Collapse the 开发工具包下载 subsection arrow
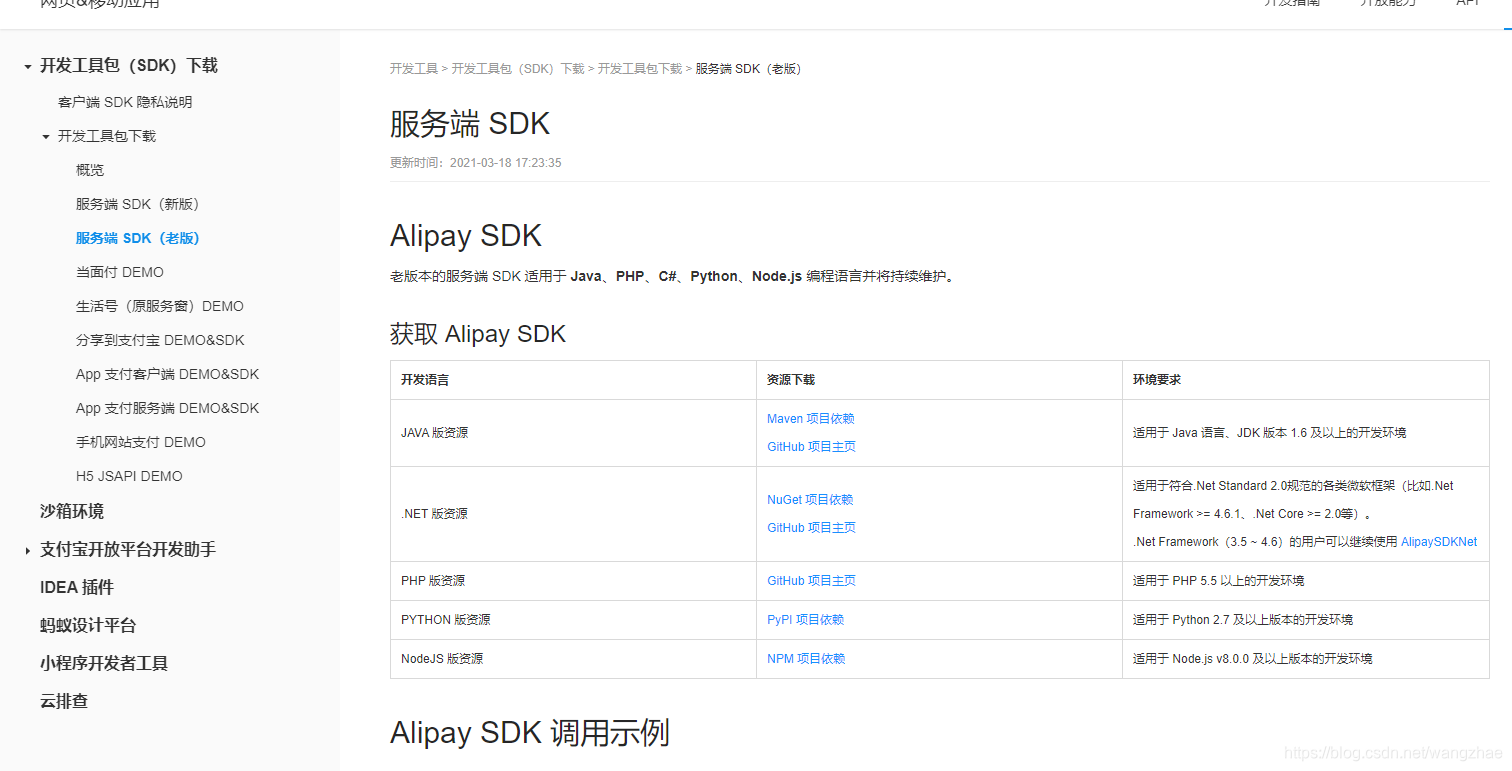The width and height of the screenshot is (1512, 771). 46,137
